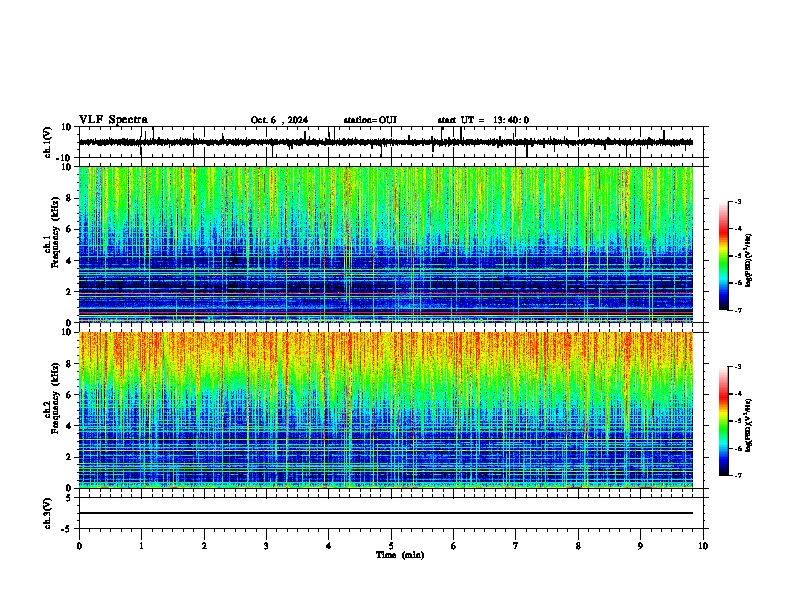Select the 'Oct. 6 , 2024' date text
Screen dimensions: 792x612
279,120
